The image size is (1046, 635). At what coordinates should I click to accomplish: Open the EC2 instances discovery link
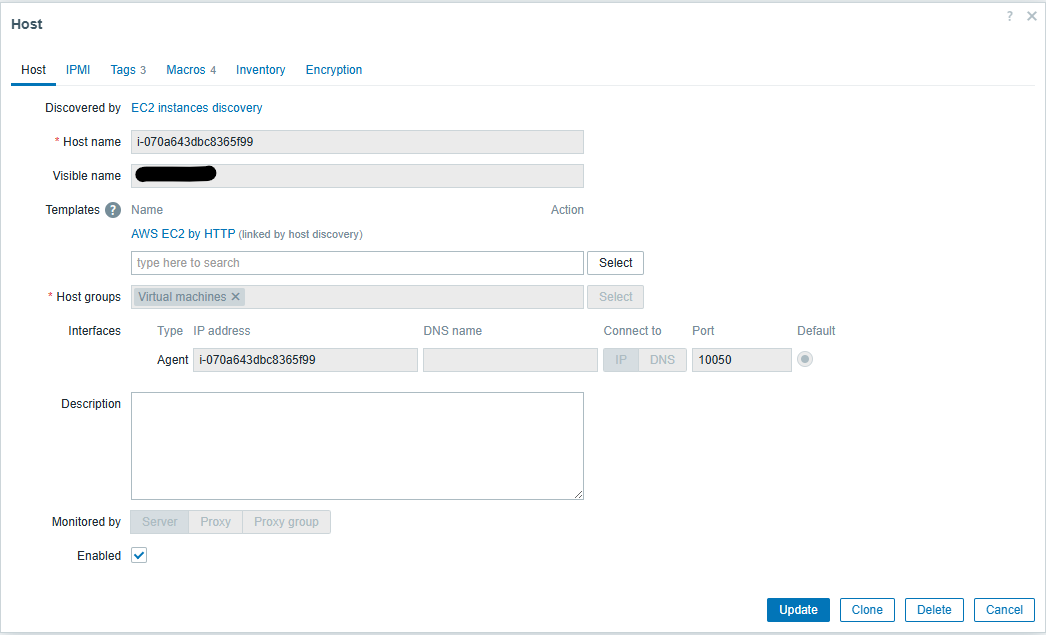(197, 108)
